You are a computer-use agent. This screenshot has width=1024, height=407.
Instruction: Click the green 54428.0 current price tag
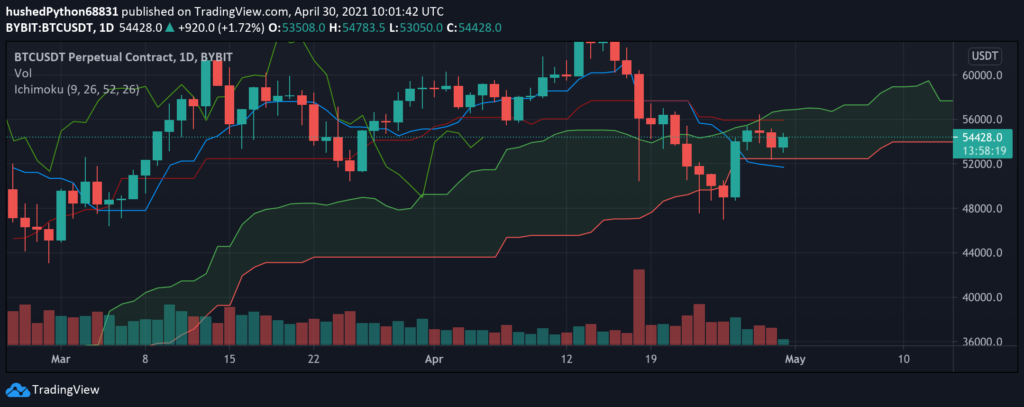[x=986, y=137]
